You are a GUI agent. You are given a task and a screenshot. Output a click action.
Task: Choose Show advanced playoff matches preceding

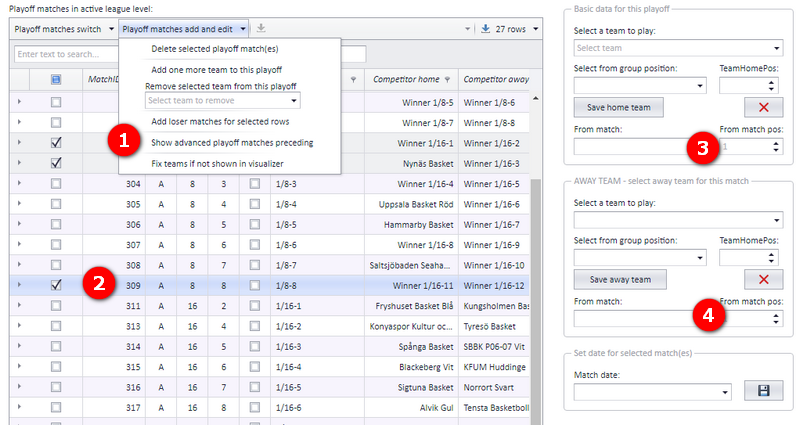(232, 143)
